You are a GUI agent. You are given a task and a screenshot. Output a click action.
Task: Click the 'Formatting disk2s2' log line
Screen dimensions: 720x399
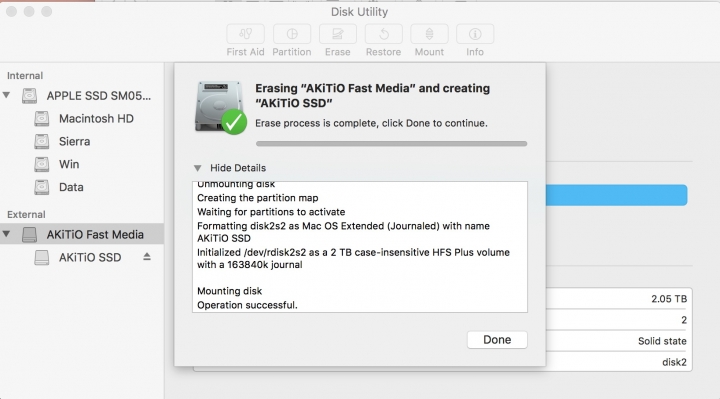(x=343, y=232)
